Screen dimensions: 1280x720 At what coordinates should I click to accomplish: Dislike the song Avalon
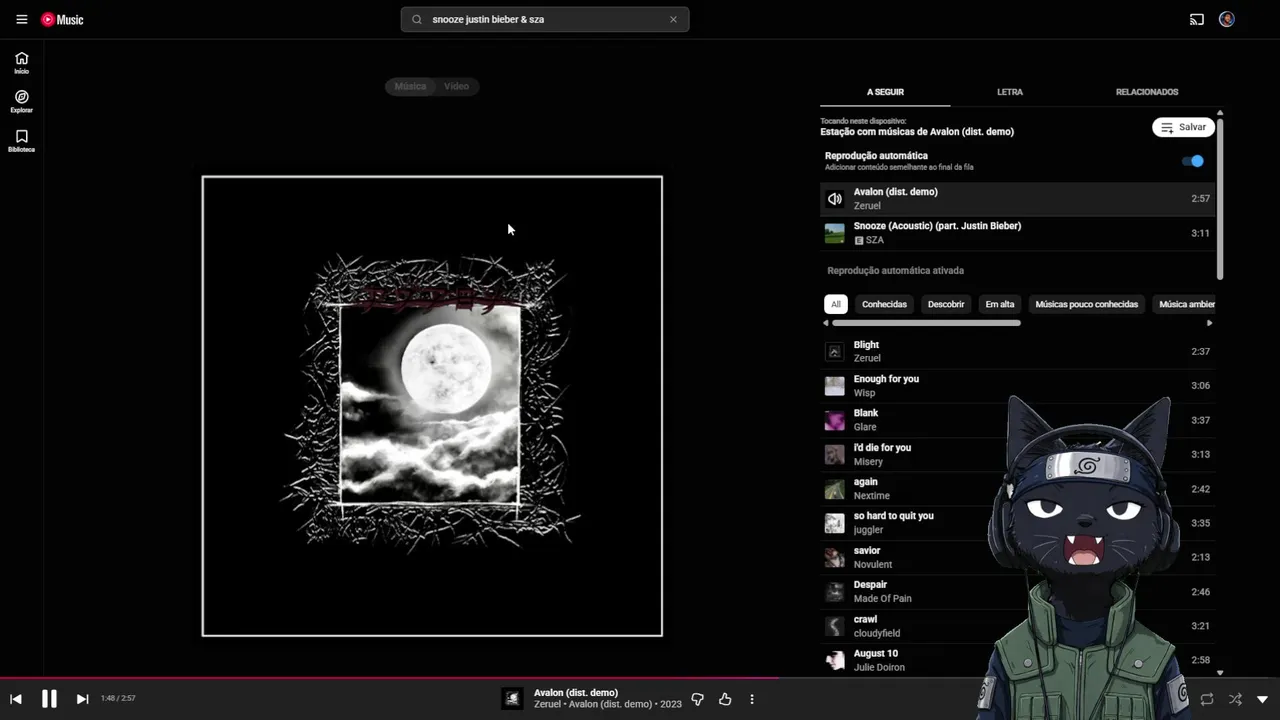pos(698,699)
